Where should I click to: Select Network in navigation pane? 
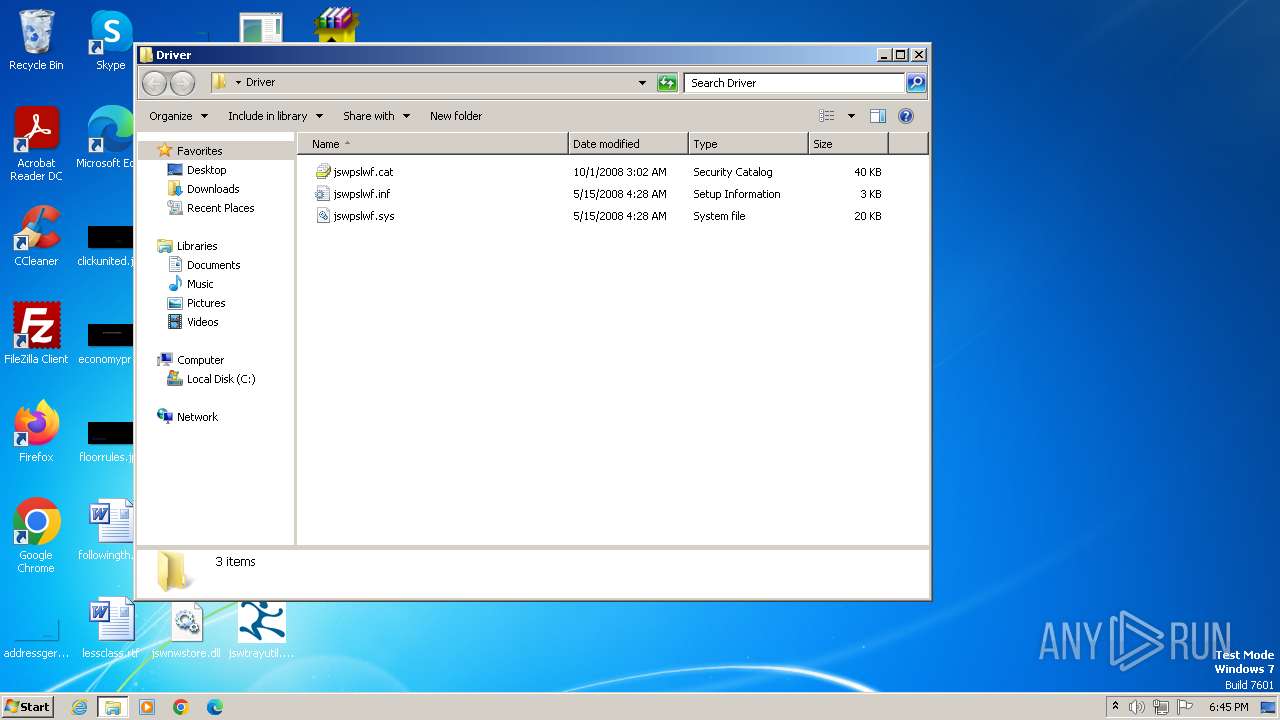pos(197,417)
